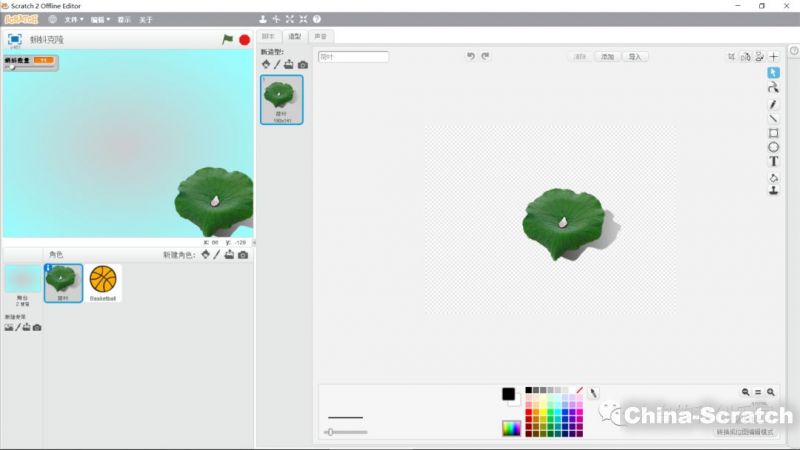Viewport: 800px width, 450px height.
Task: Select the pencil tool in paint editor
Action: click(773, 104)
